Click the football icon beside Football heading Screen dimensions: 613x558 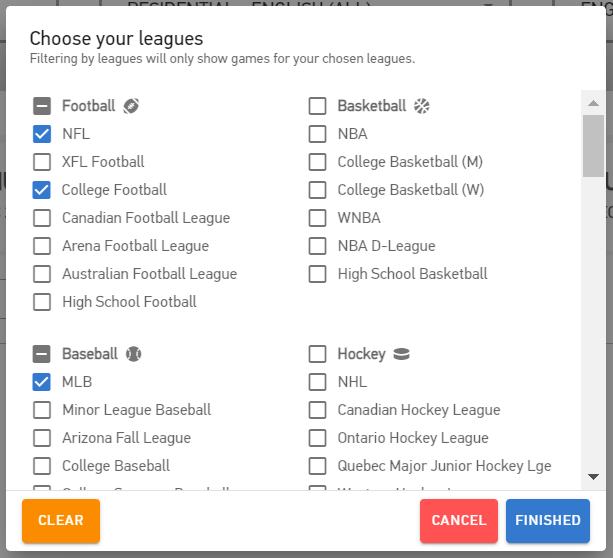click(x=131, y=106)
